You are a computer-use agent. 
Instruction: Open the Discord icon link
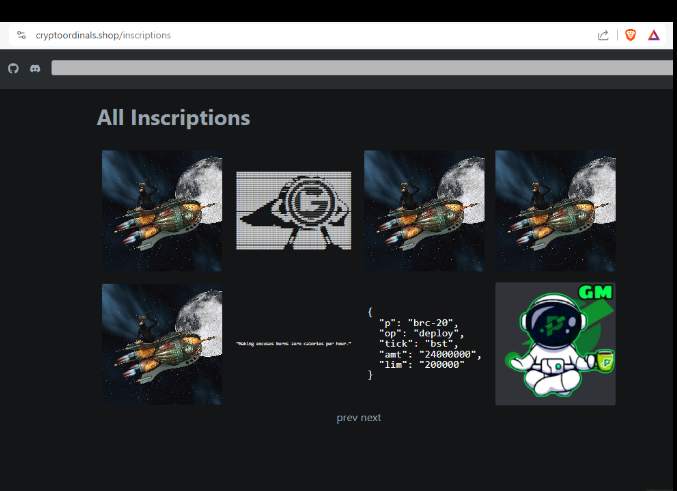tap(35, 68)
